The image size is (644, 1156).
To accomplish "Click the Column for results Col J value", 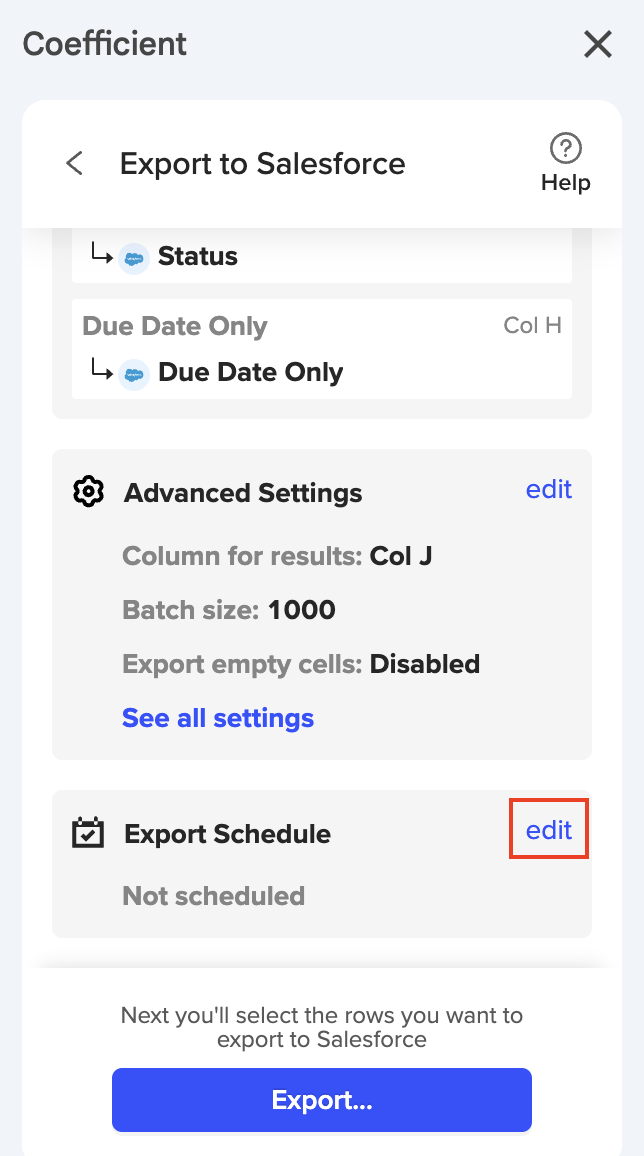I will click(404, 556).
